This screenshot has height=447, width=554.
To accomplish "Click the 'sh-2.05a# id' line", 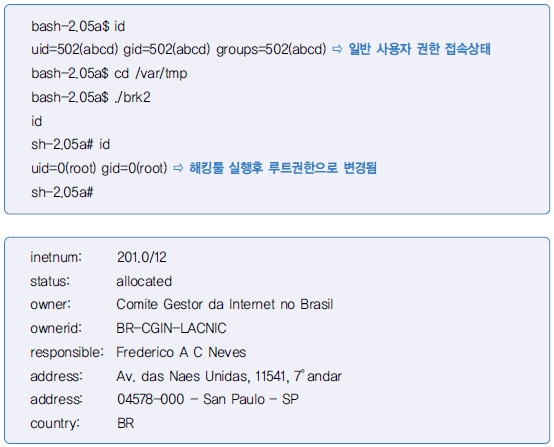I will [71, 144].
